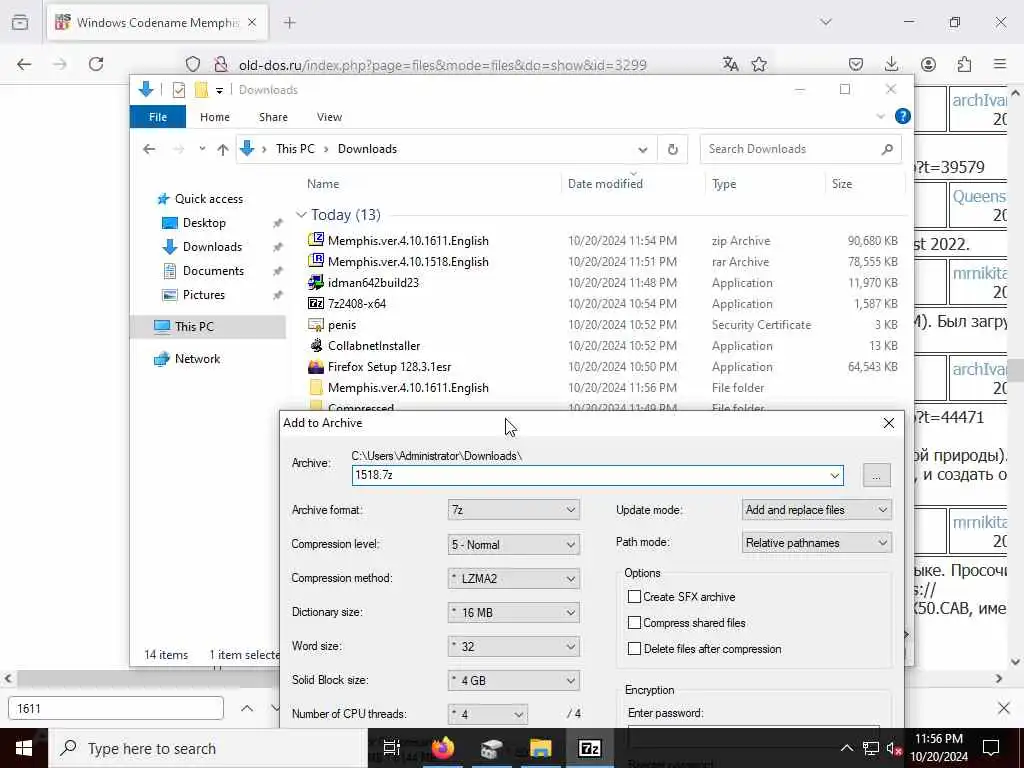Open the Update mode dropdown
Screen dimensions: 1024x768
[816, 509]
